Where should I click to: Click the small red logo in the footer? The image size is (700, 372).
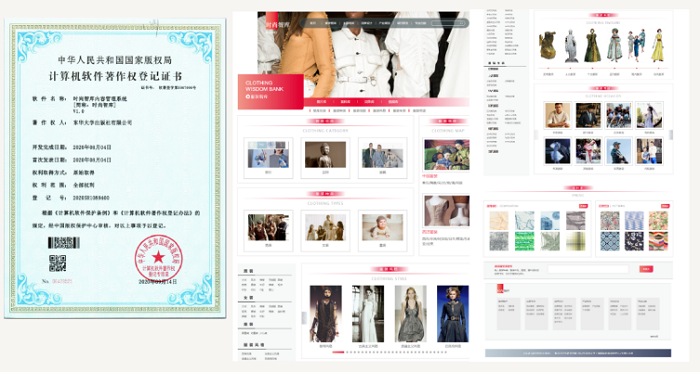(x=500, y=288)
